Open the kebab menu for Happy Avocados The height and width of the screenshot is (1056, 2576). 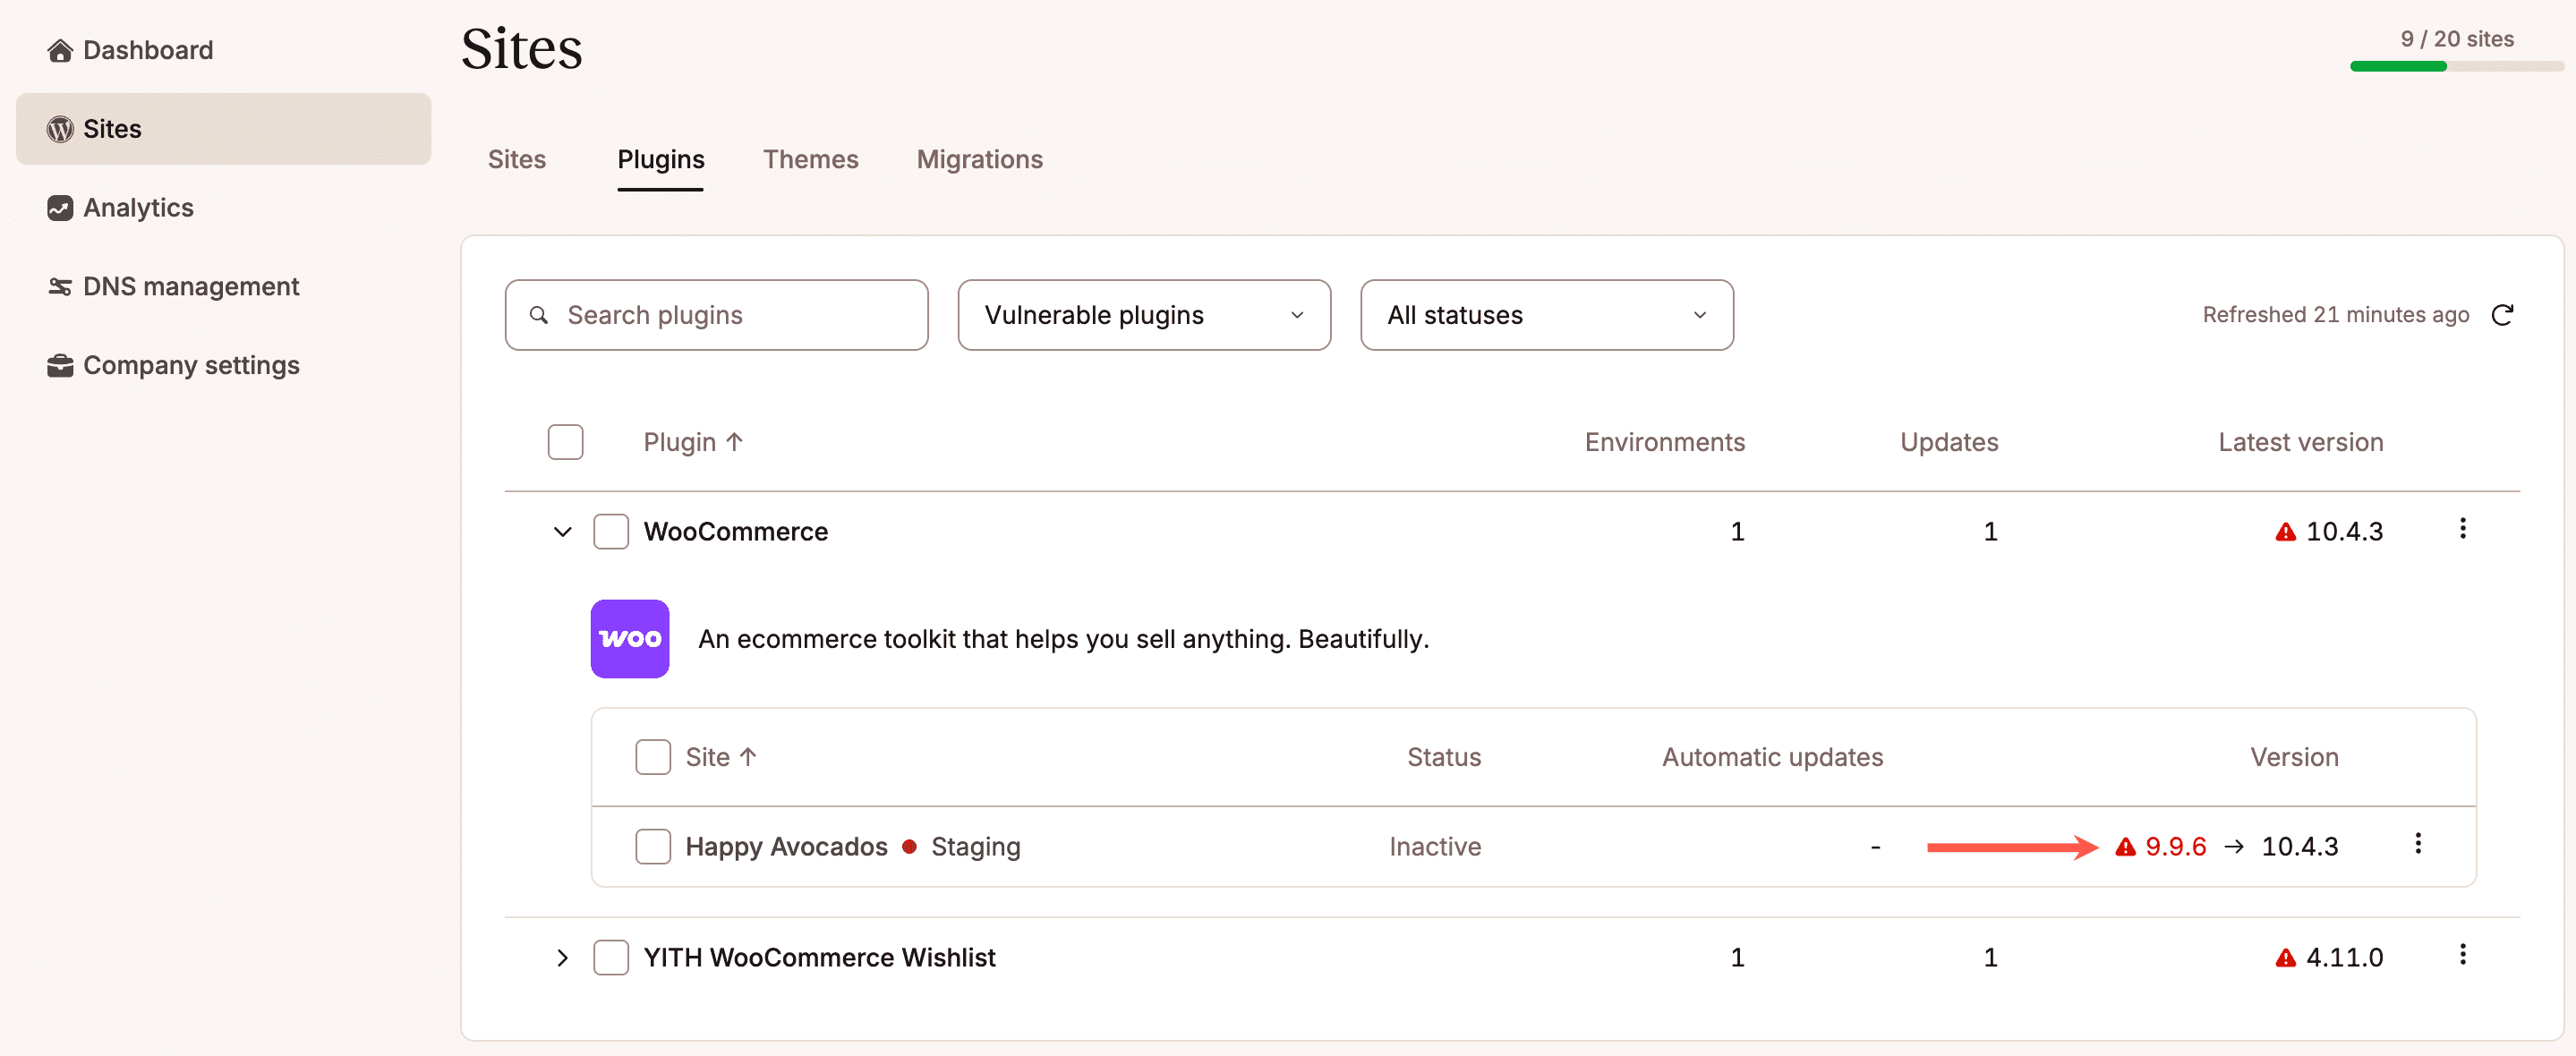(2419, 845)
